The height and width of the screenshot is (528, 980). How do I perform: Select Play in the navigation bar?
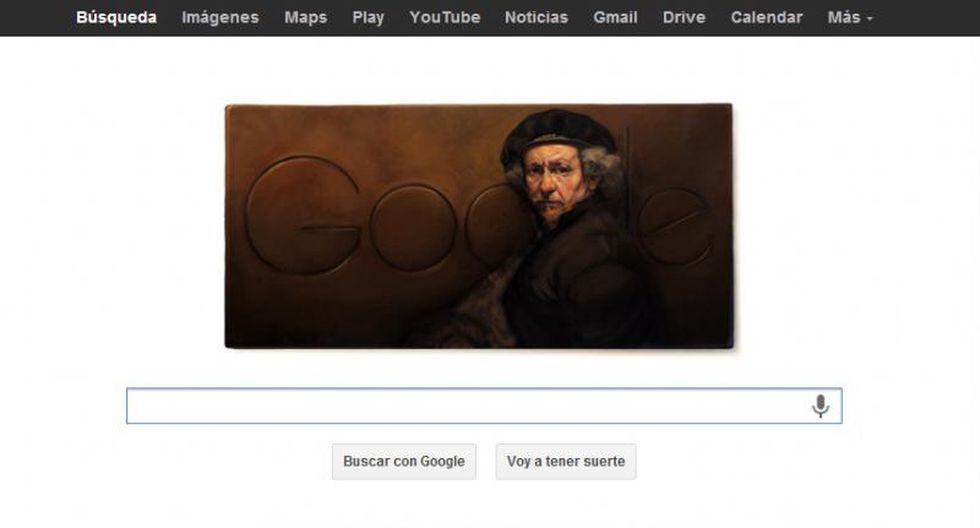[x=368, y=17]
